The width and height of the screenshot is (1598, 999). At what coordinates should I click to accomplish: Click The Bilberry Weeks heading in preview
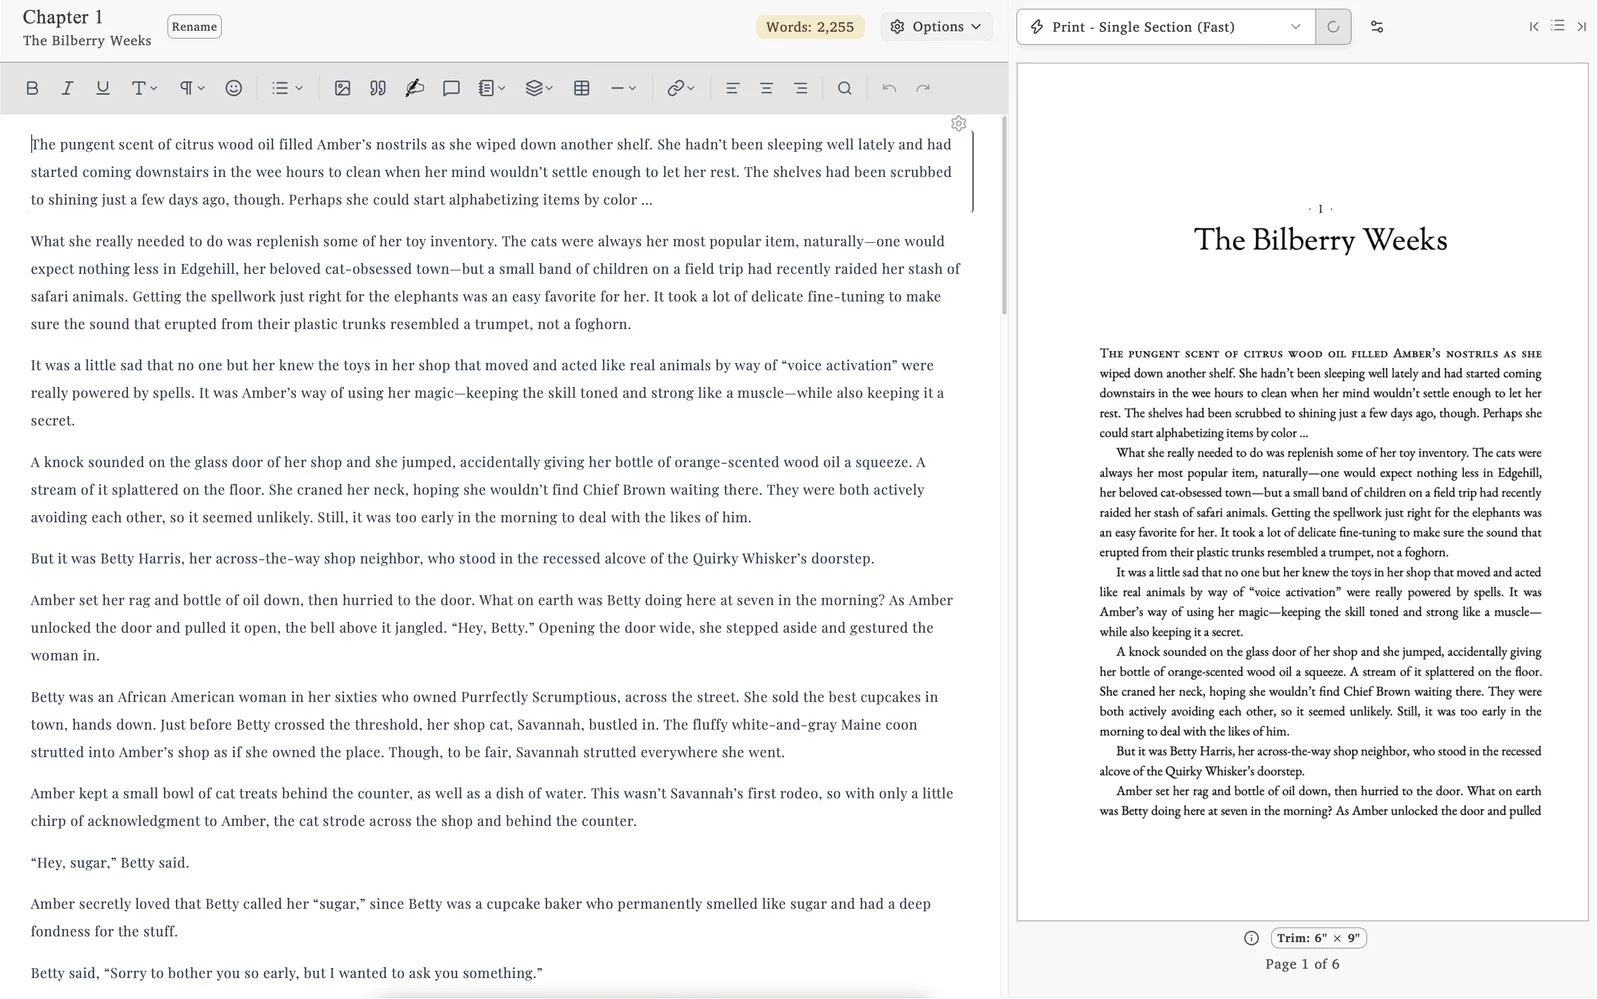point(1320,240)
